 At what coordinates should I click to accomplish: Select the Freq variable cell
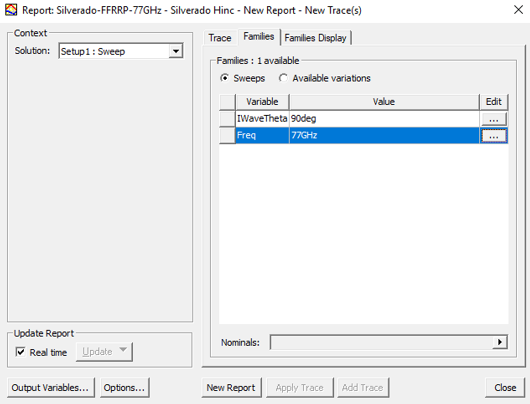(x=262, y=136)
